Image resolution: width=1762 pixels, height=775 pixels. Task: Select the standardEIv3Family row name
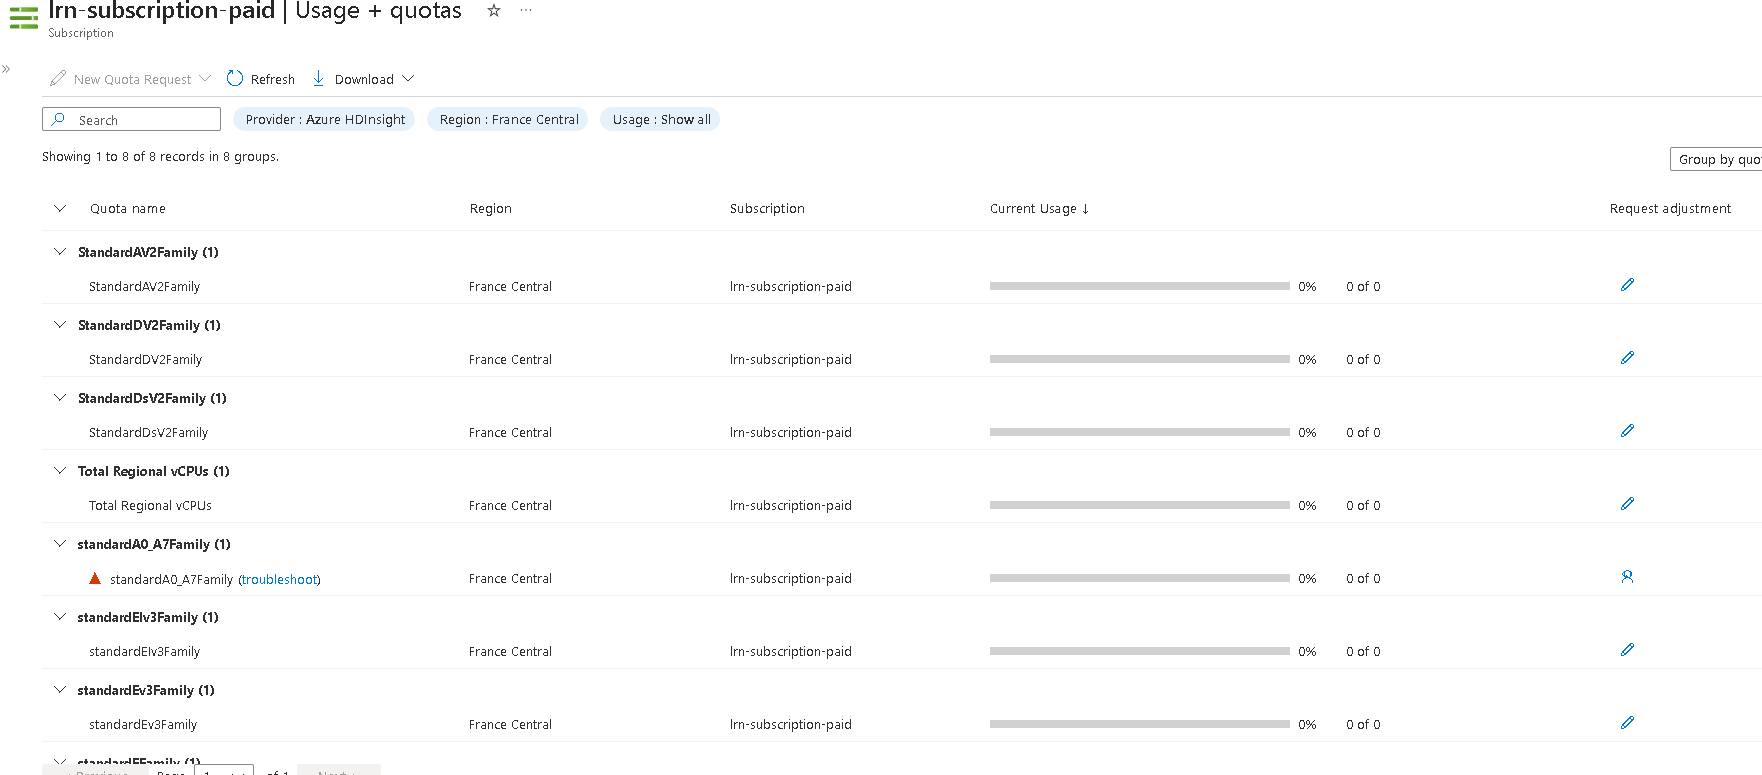(144, 652)
